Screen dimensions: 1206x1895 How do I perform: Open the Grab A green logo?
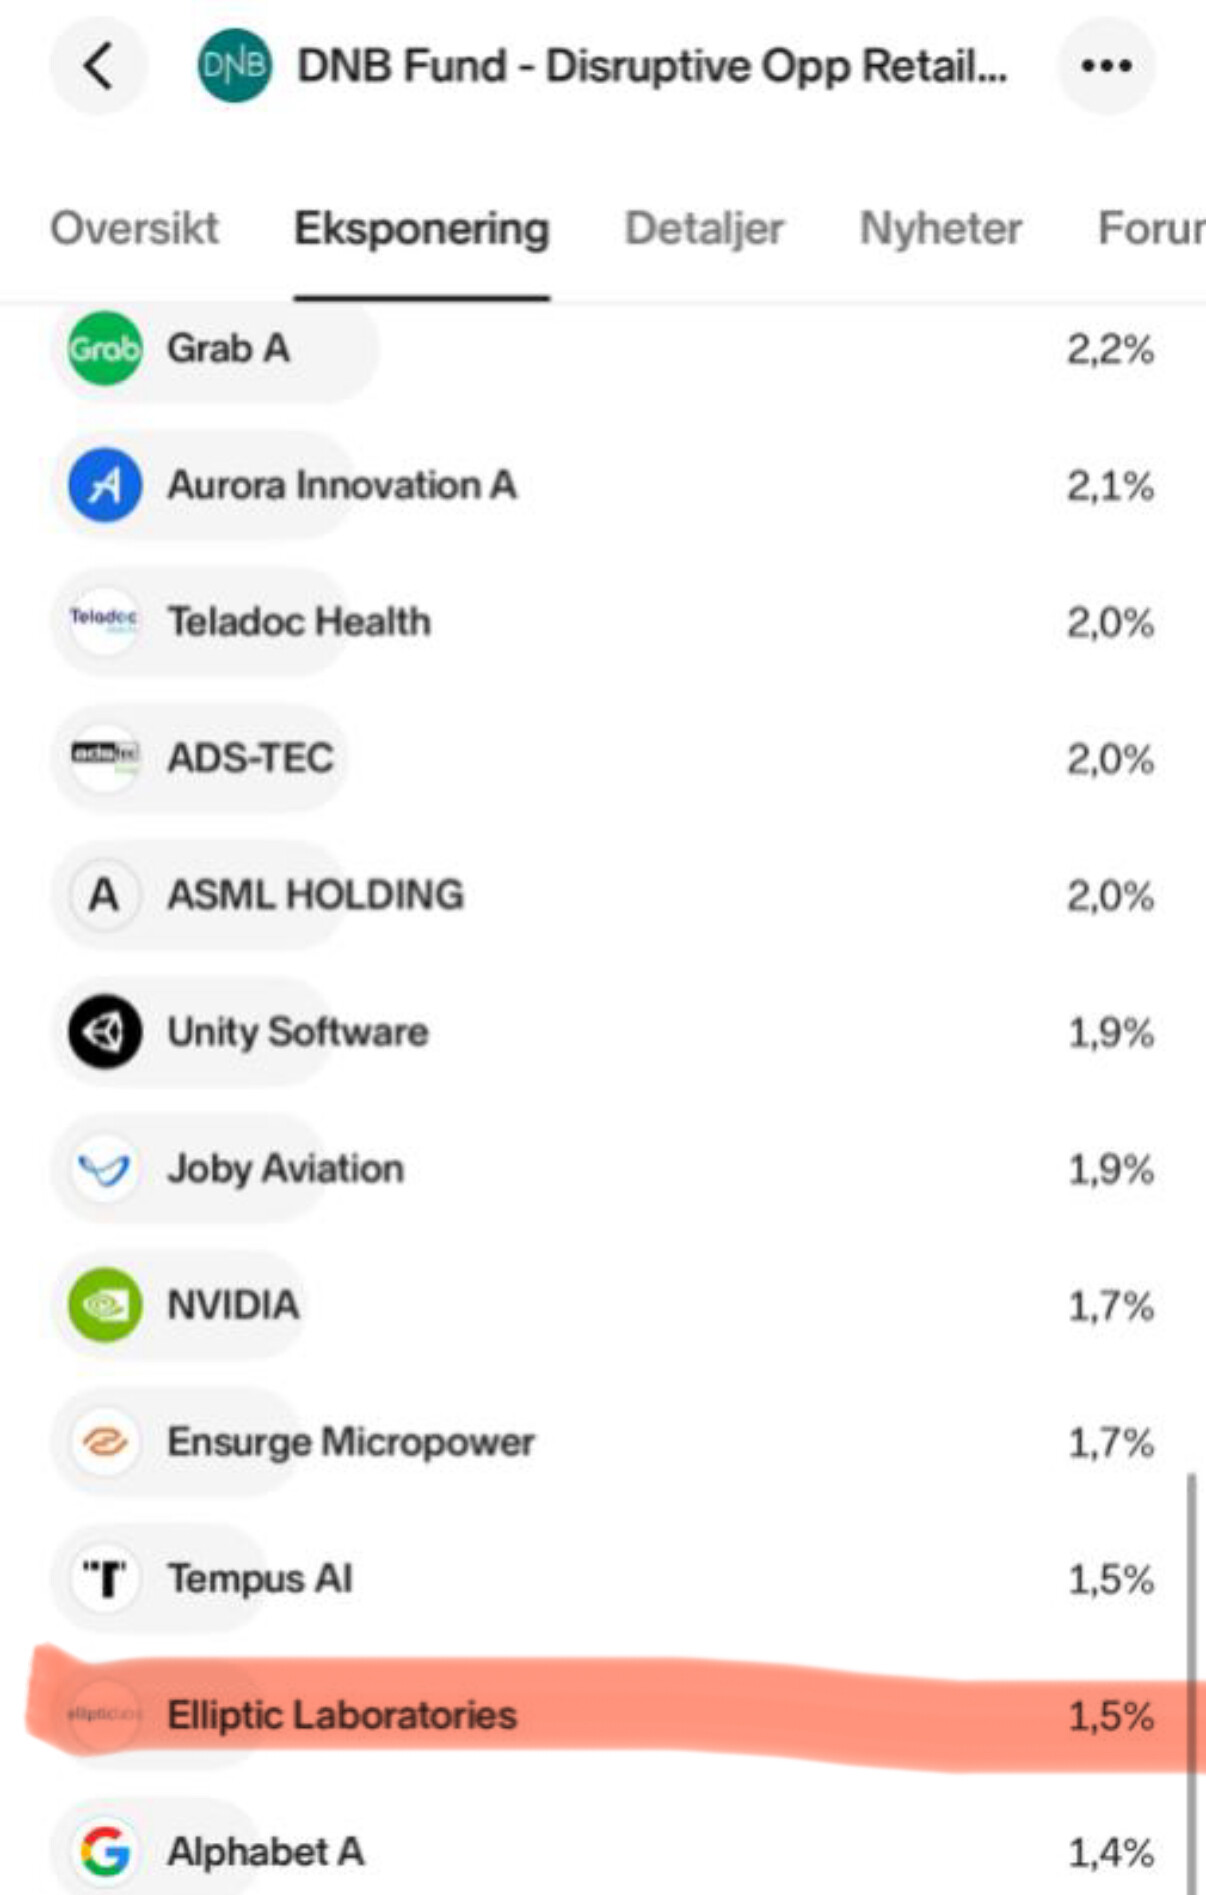click(104, 349)
